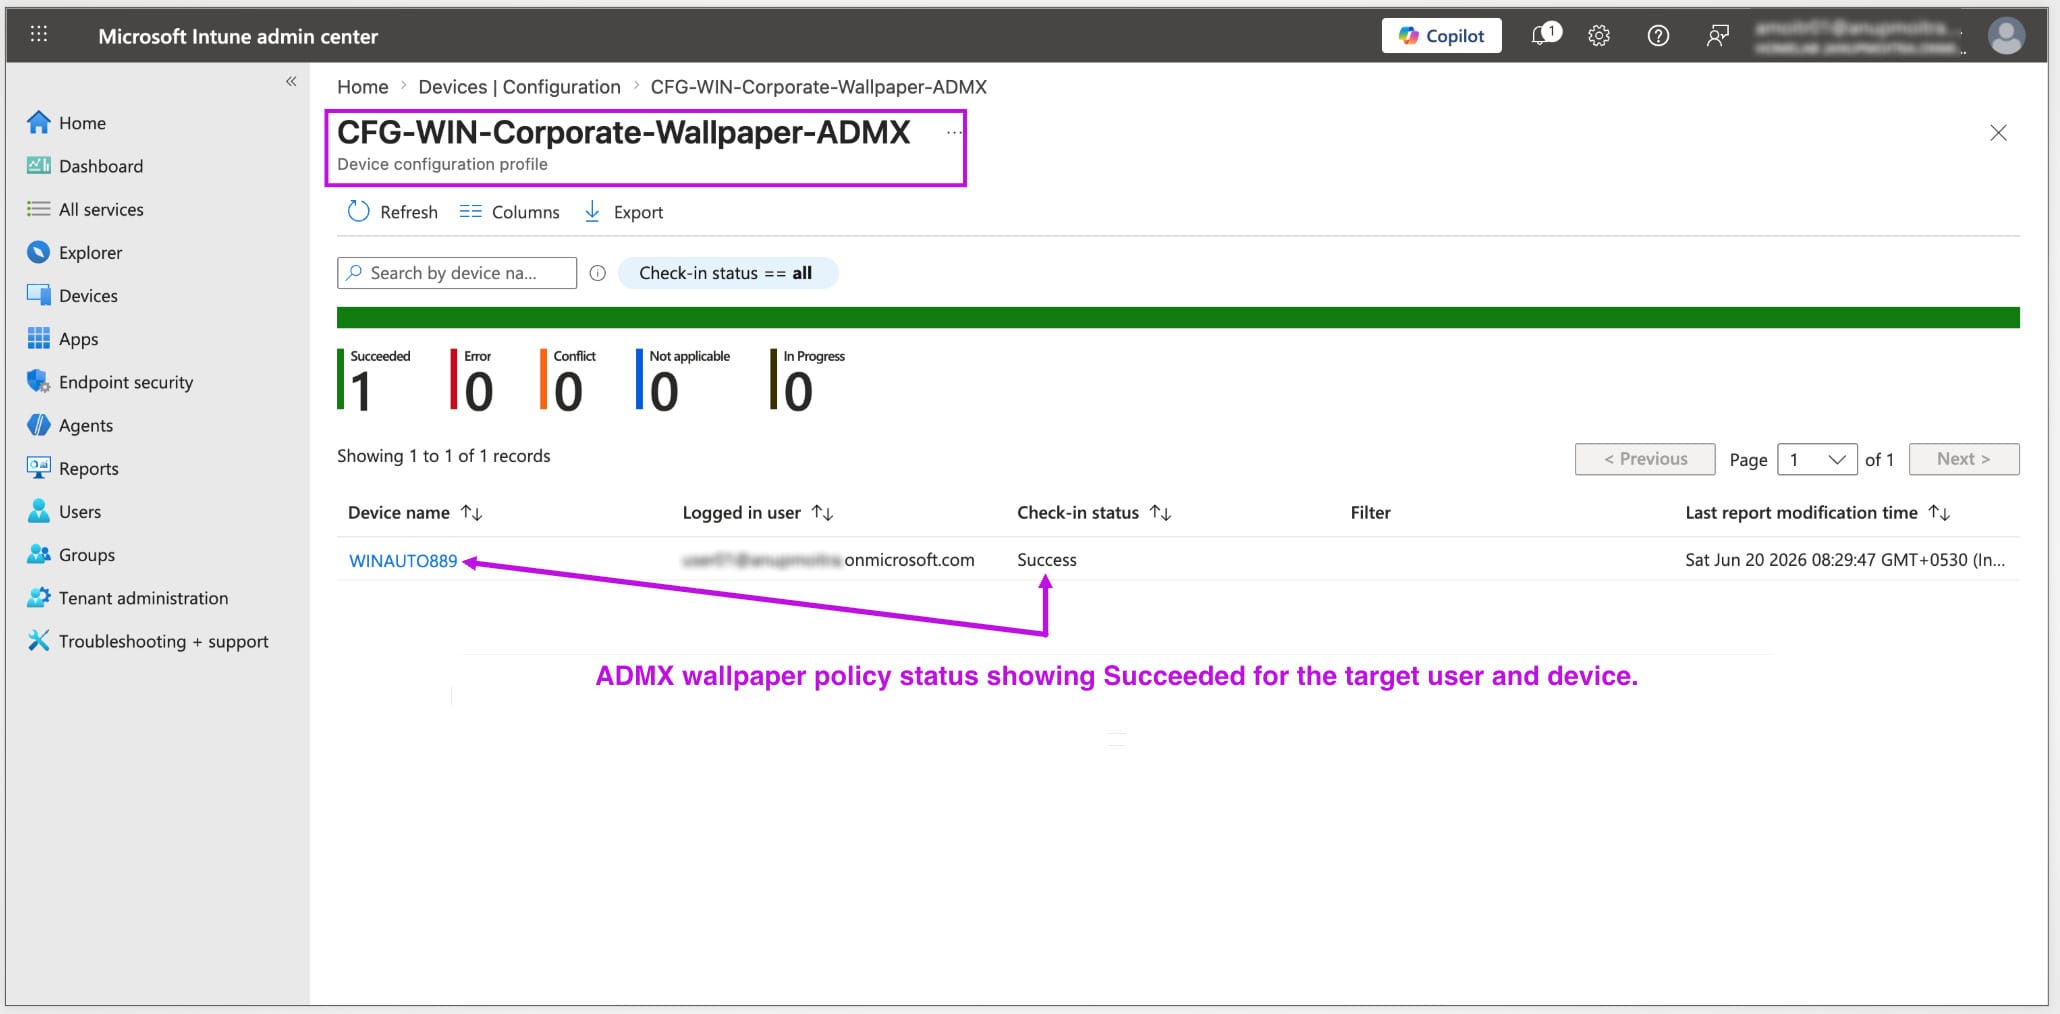Sort by Device name column

coord(415,513)
